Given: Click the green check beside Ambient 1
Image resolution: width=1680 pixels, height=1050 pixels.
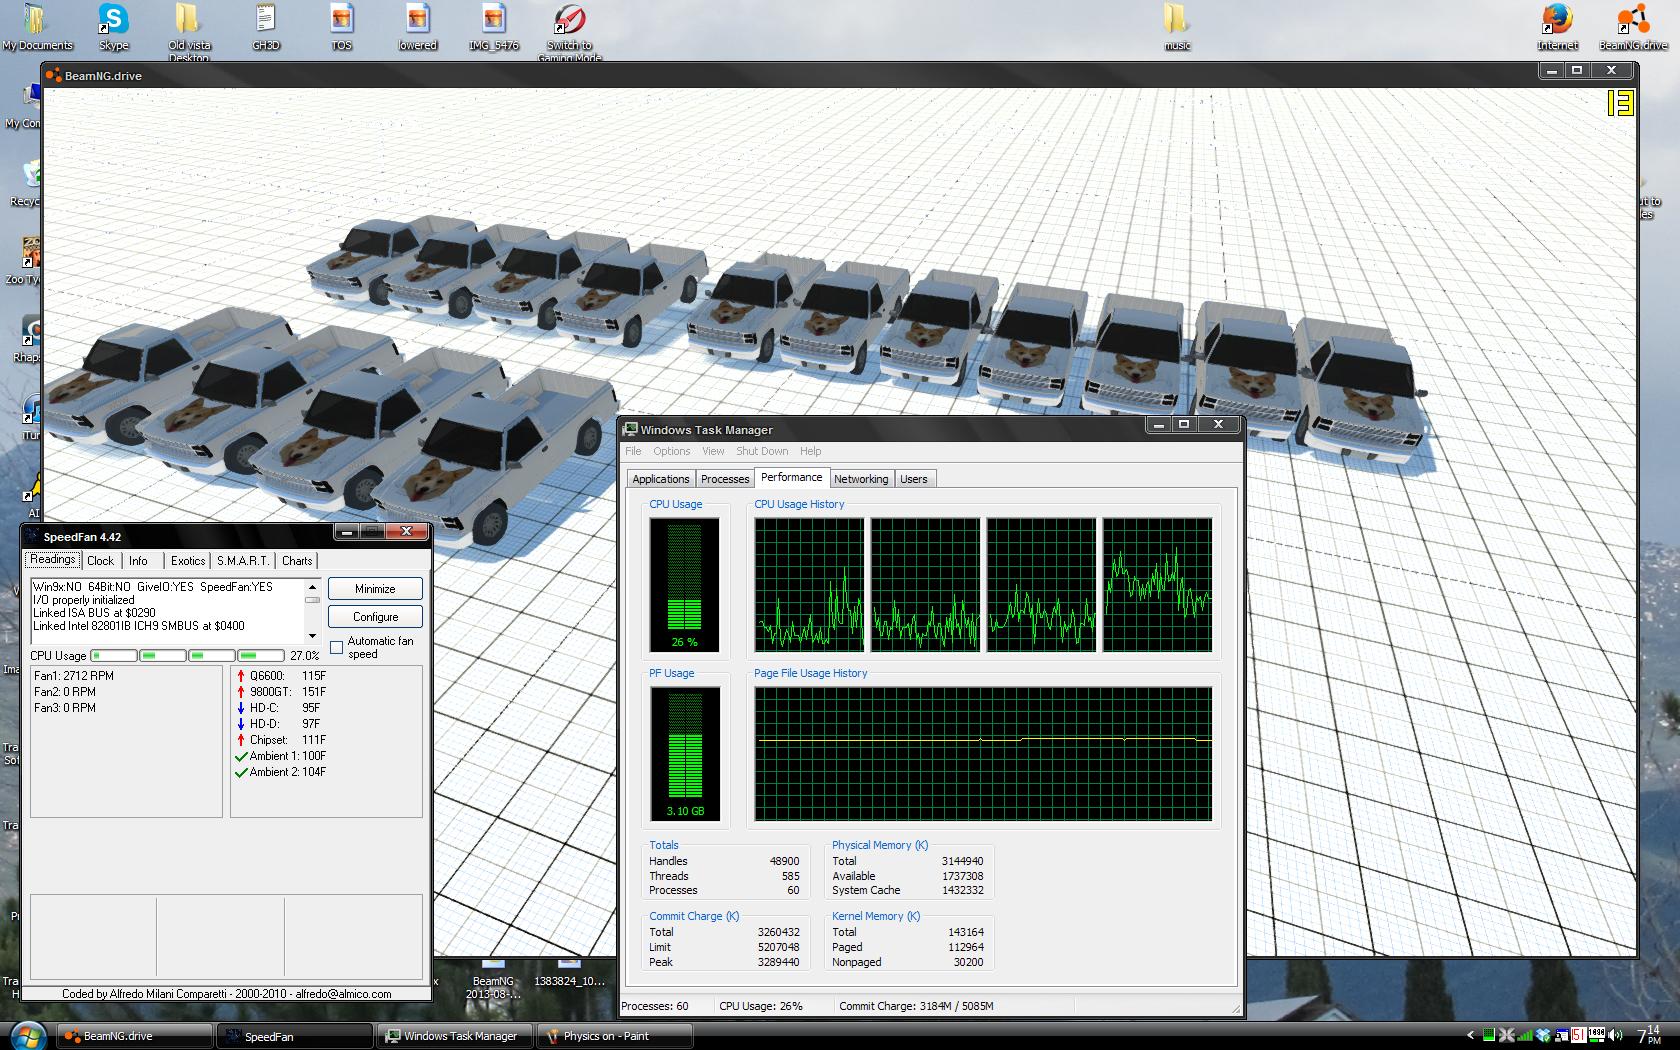Looking at the screenshot, I should (x=241, y=756).
